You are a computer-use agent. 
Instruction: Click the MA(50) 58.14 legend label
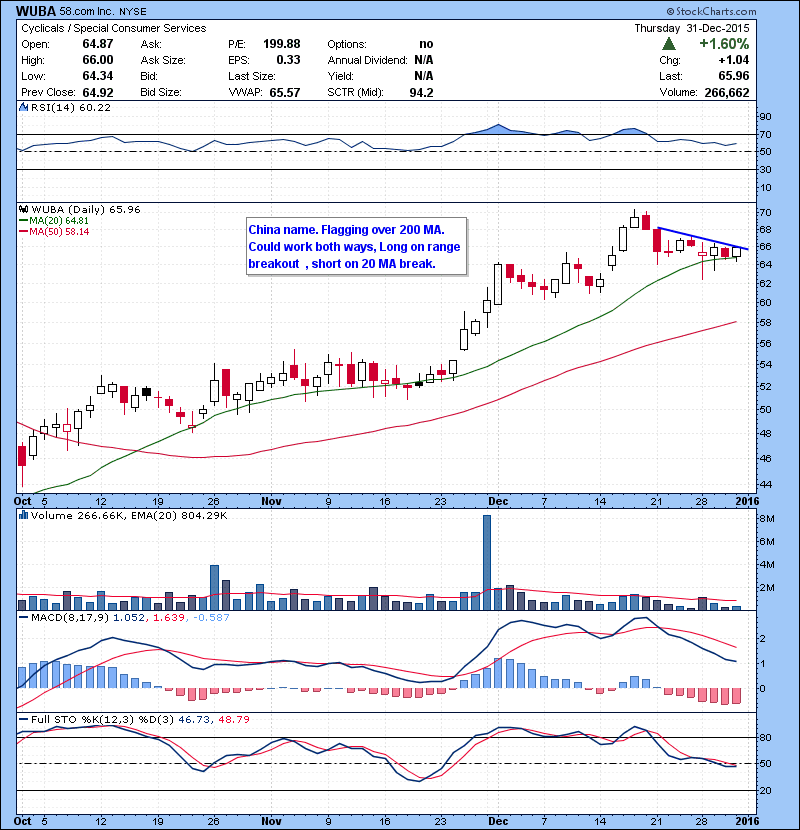[58, 232]
